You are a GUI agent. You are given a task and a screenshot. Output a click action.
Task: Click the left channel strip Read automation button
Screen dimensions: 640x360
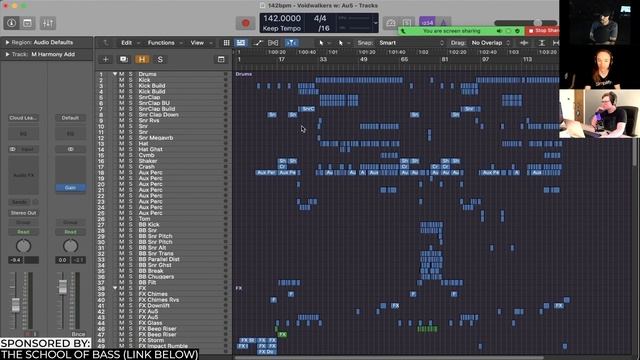click(x=23, y=232)
